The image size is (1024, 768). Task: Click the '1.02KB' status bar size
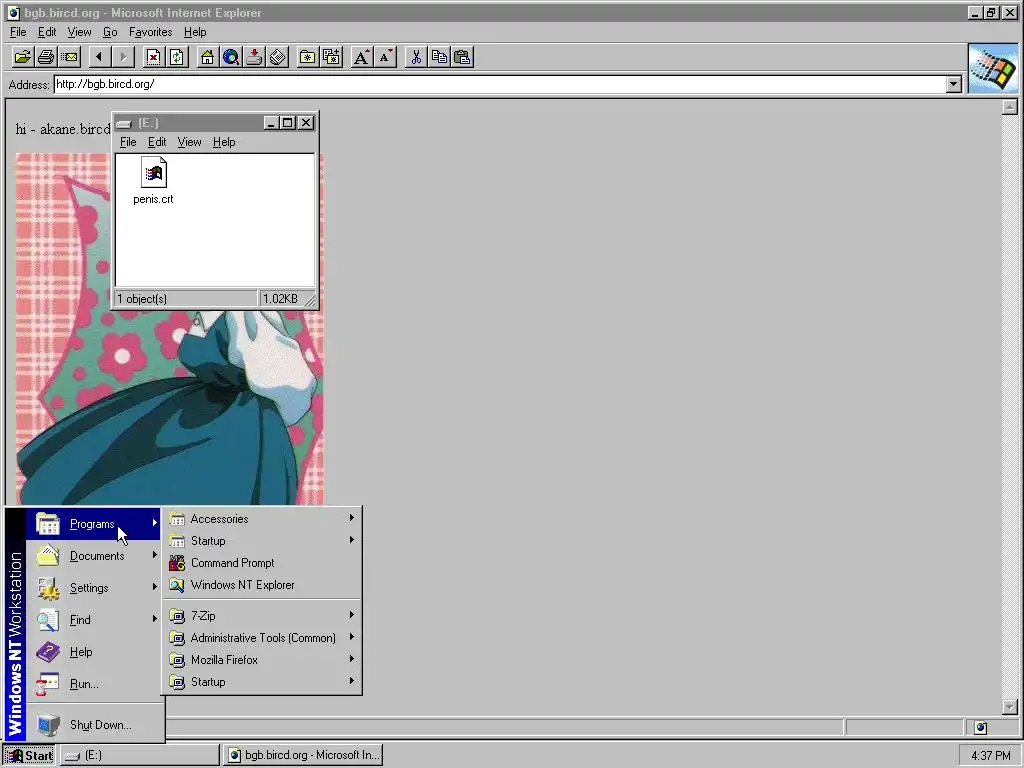pos(280,299)
